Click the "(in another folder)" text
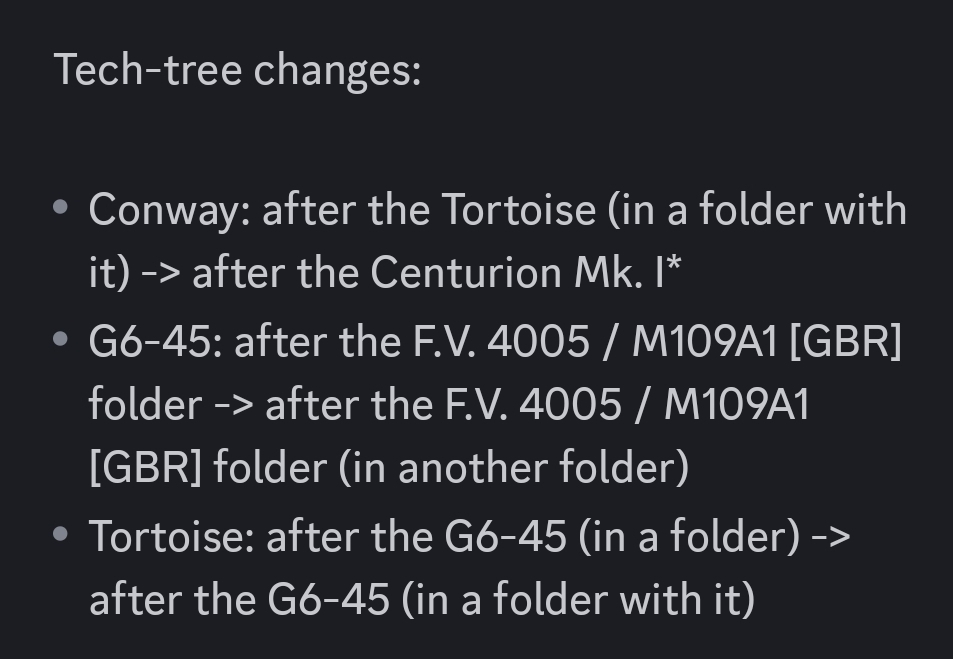Image resolution: width=953 pixels, height=659 pixels. pyautogui.click(x=514, y=469)
